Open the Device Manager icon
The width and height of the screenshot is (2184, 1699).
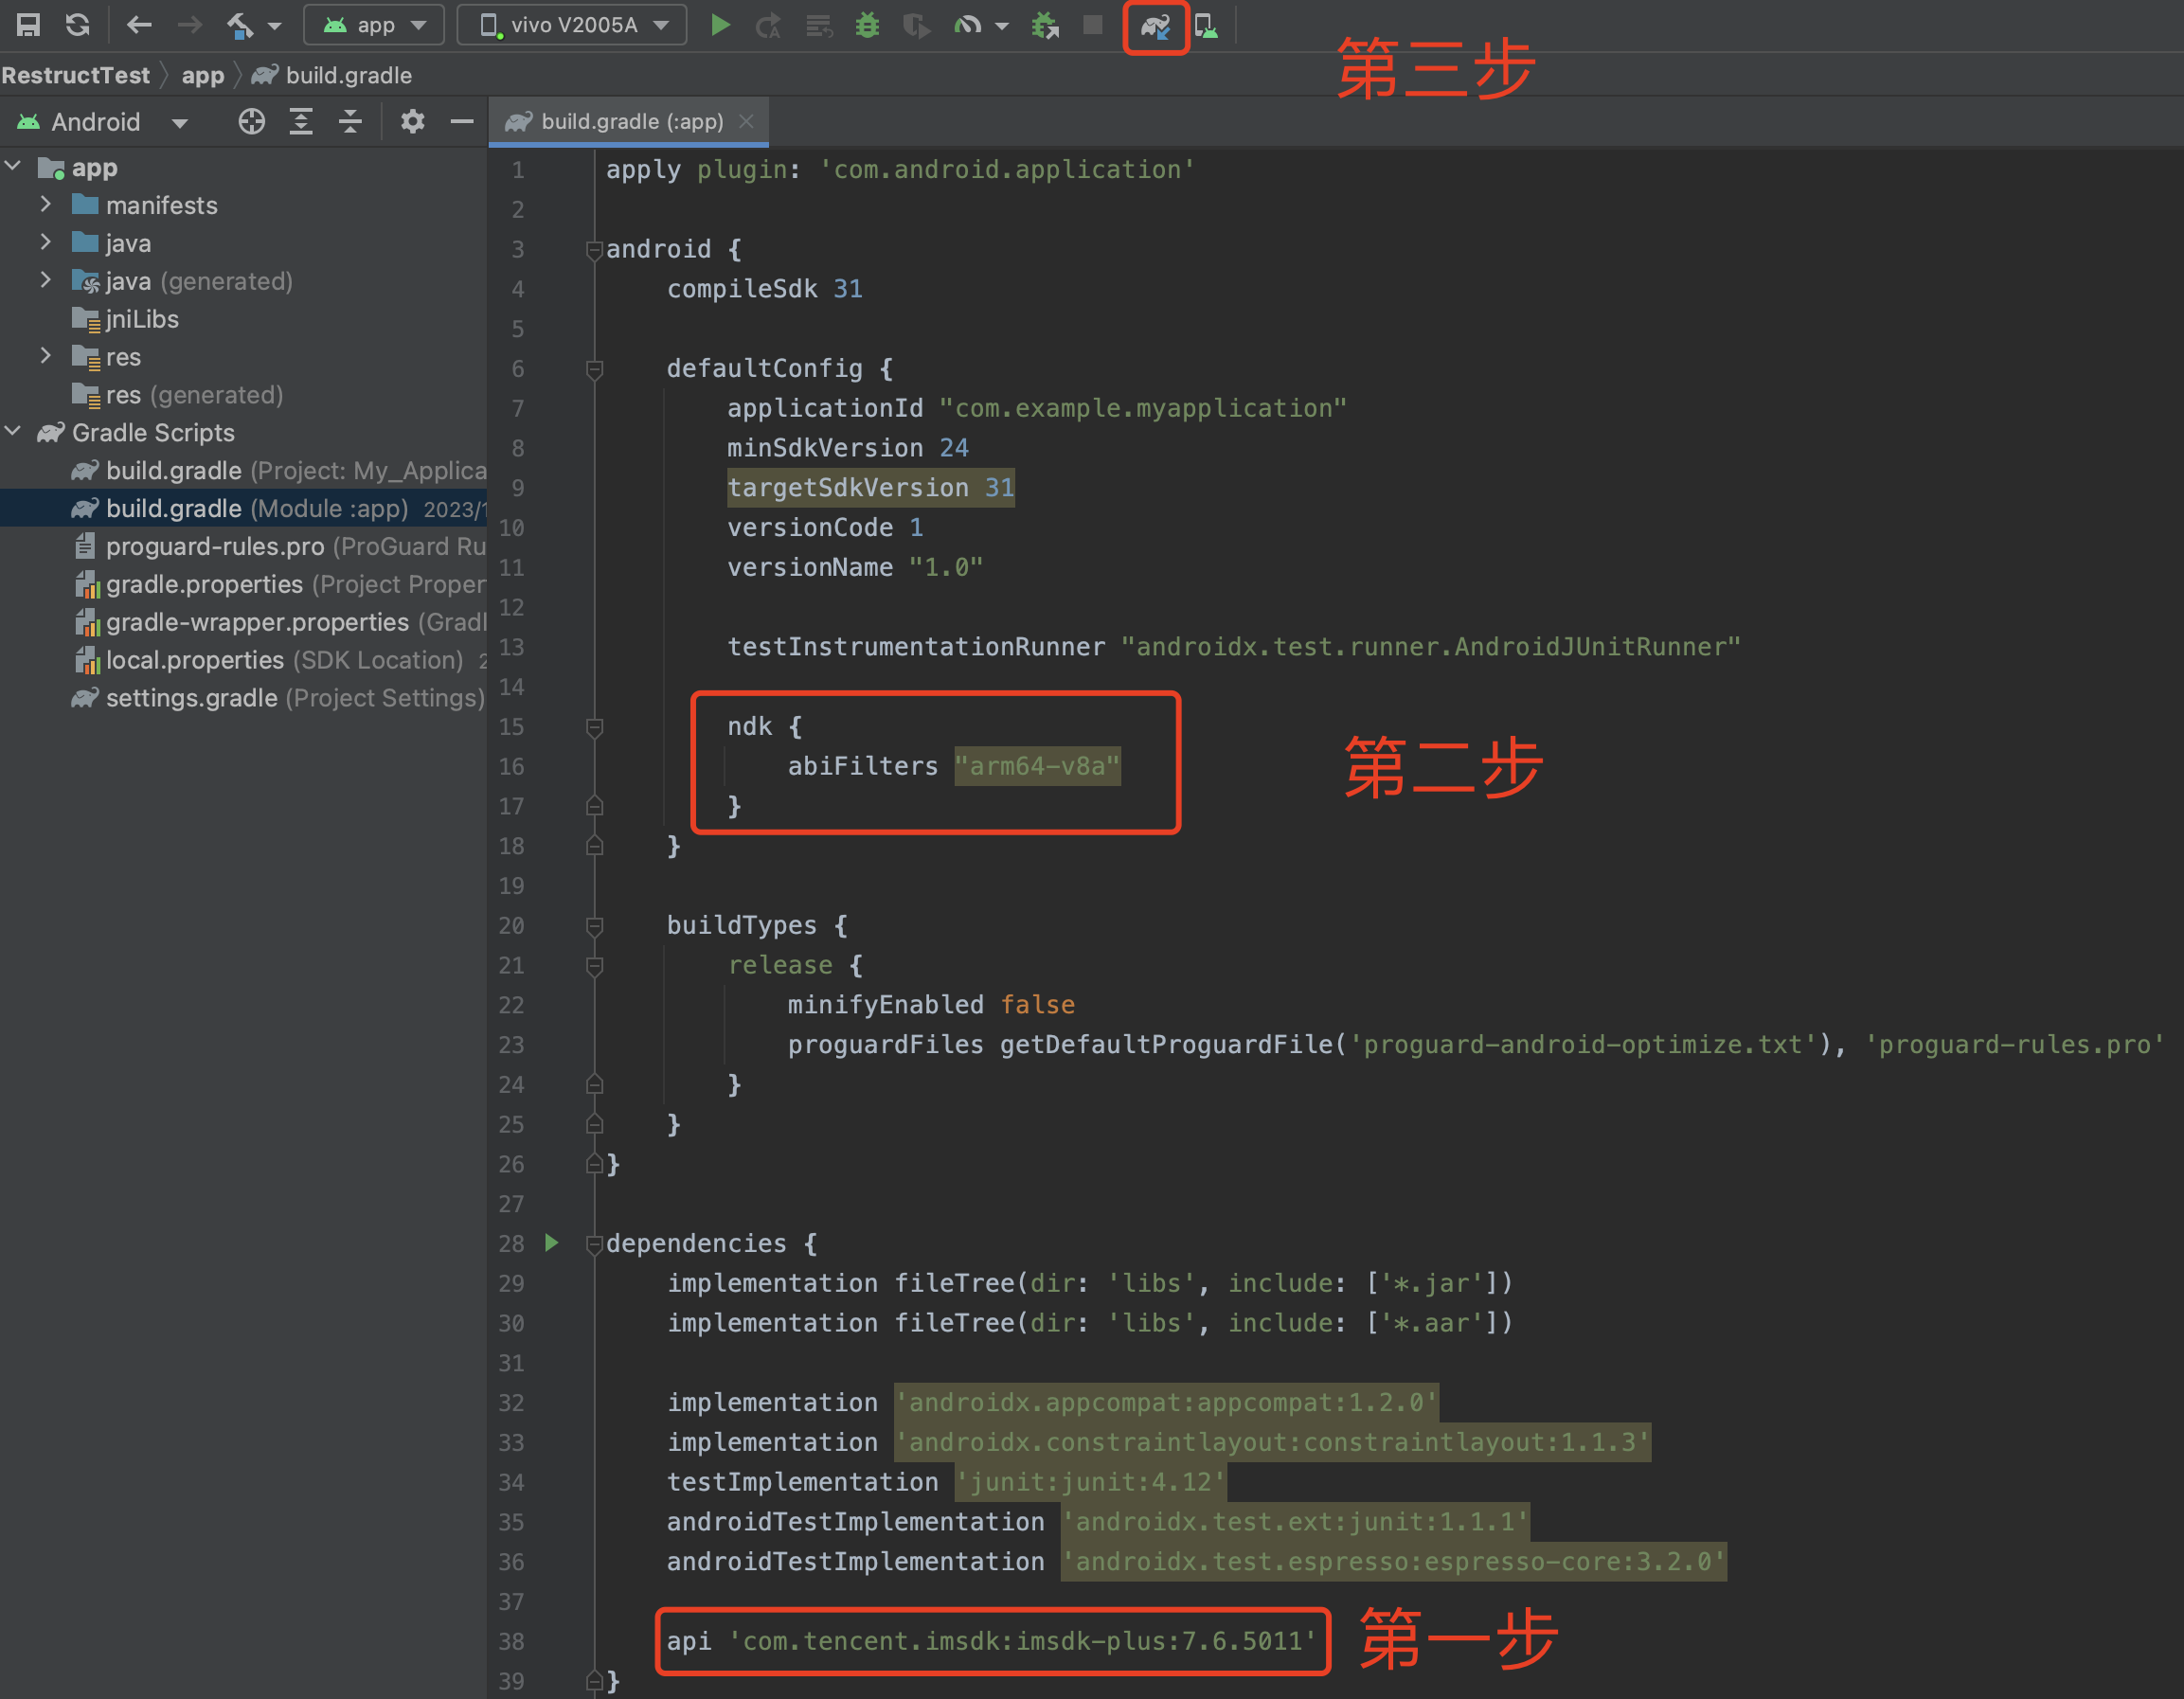coord(1207,26)
